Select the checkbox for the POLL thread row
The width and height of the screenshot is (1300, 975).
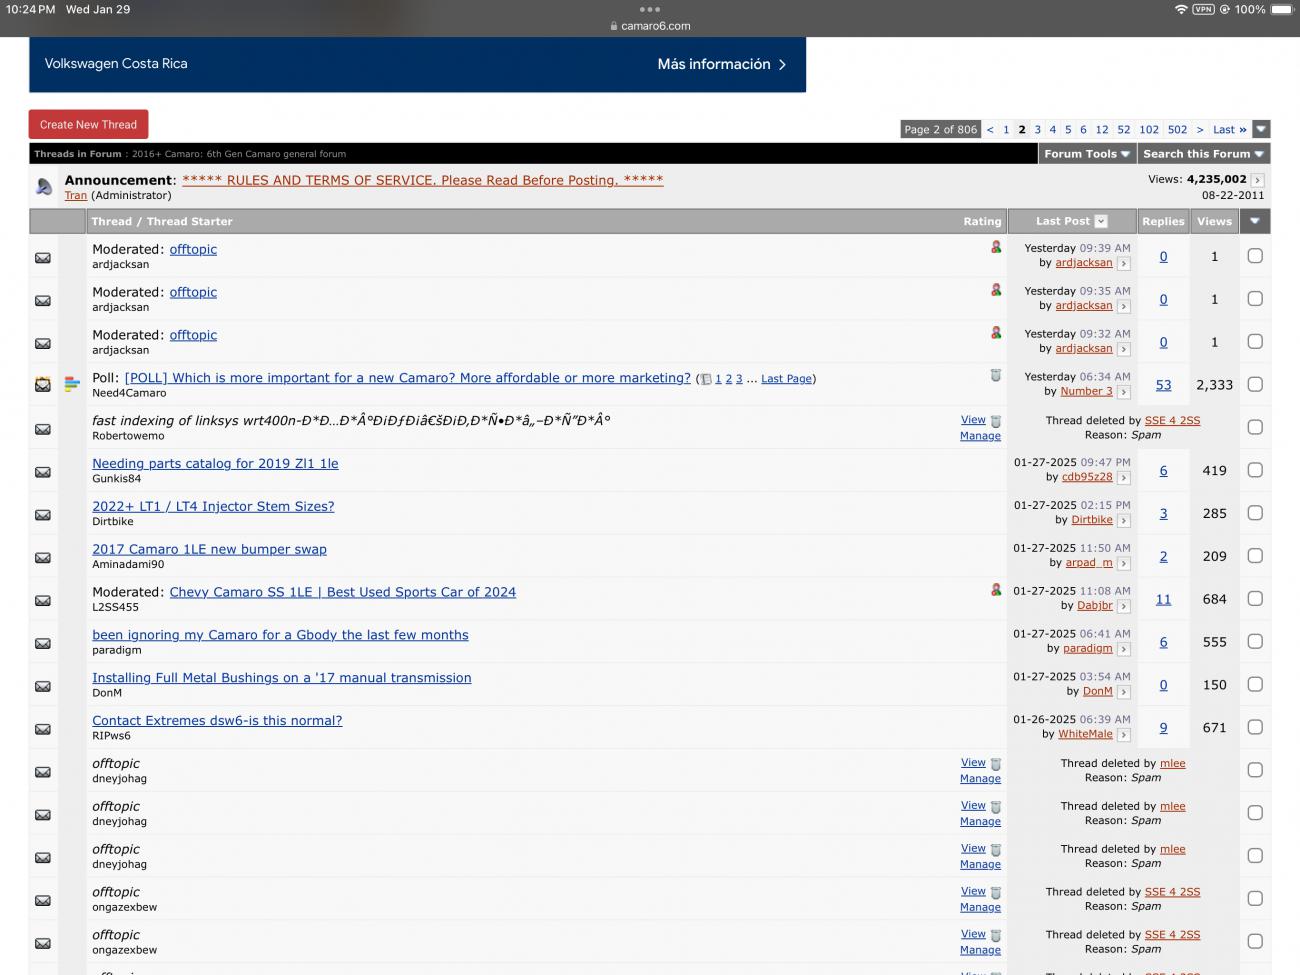tap(1255, 383)
